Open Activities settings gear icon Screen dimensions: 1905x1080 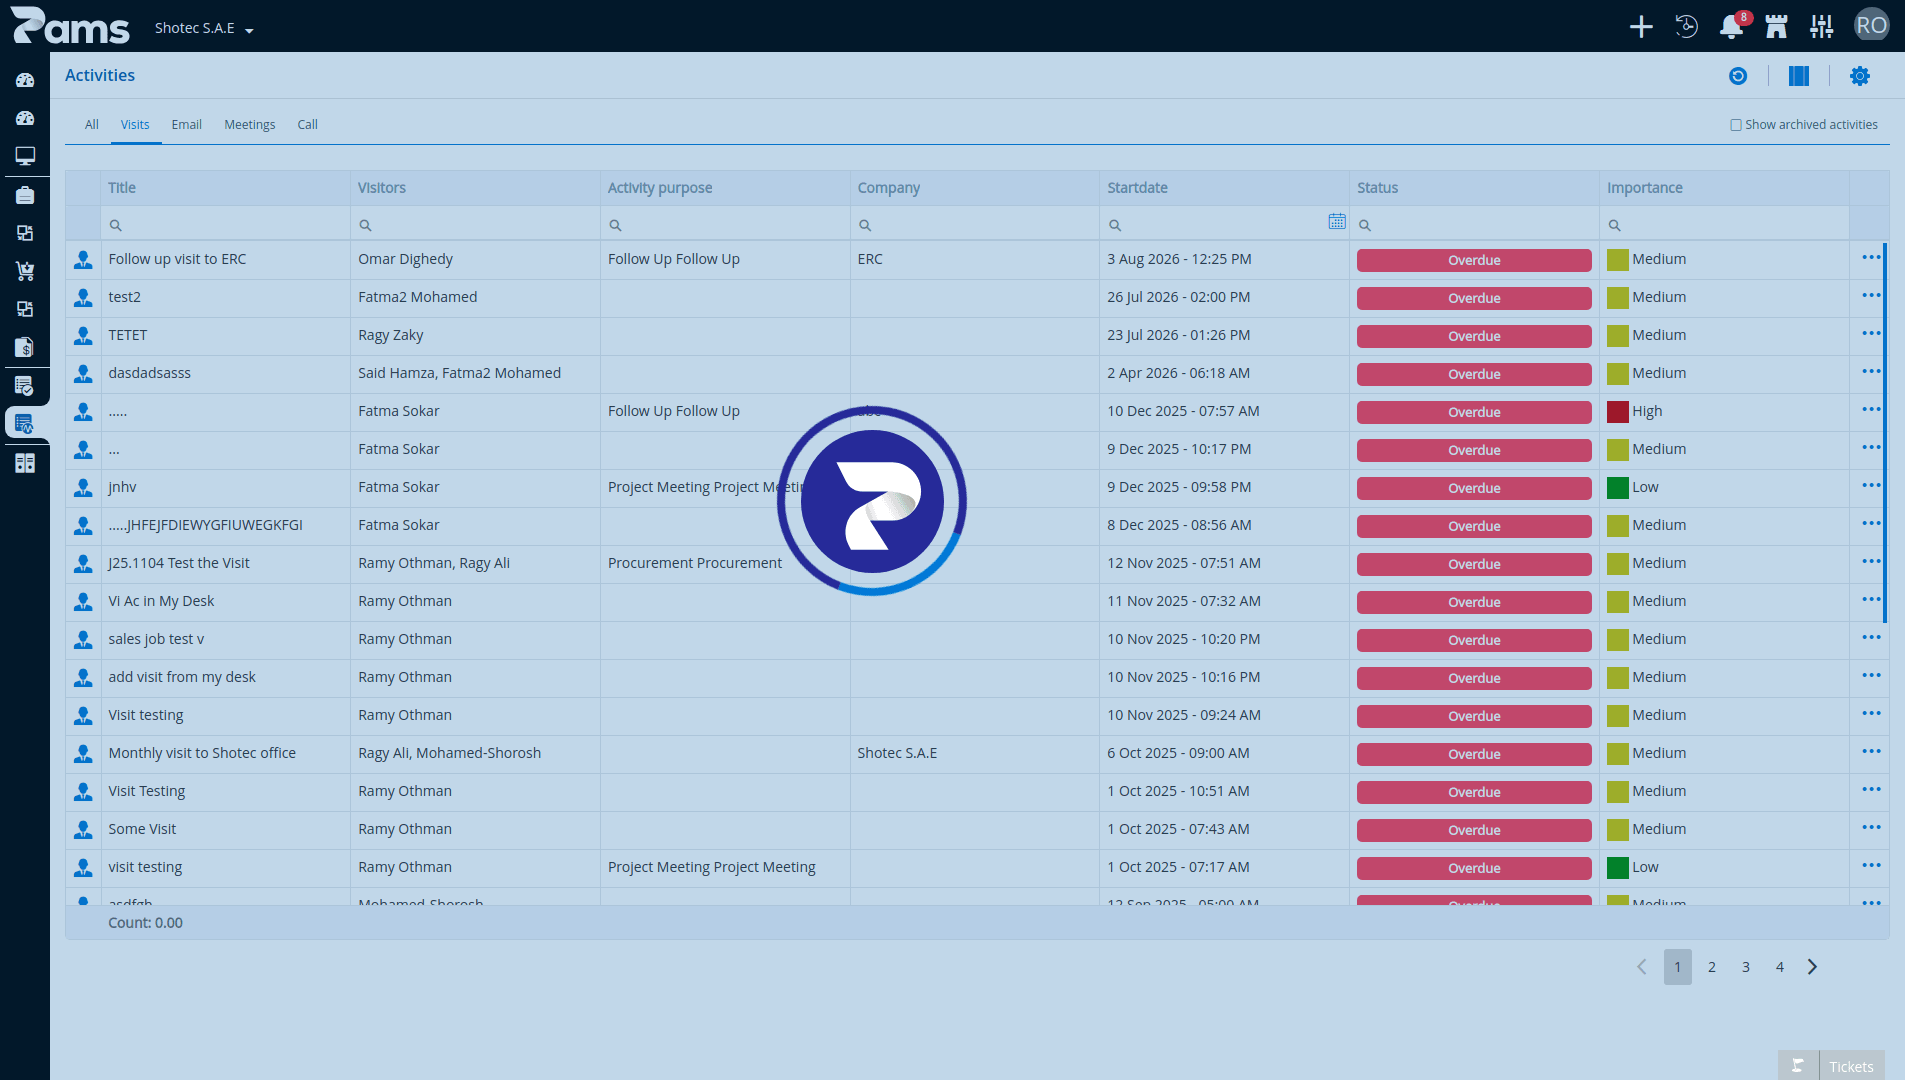click(1860, 76)
